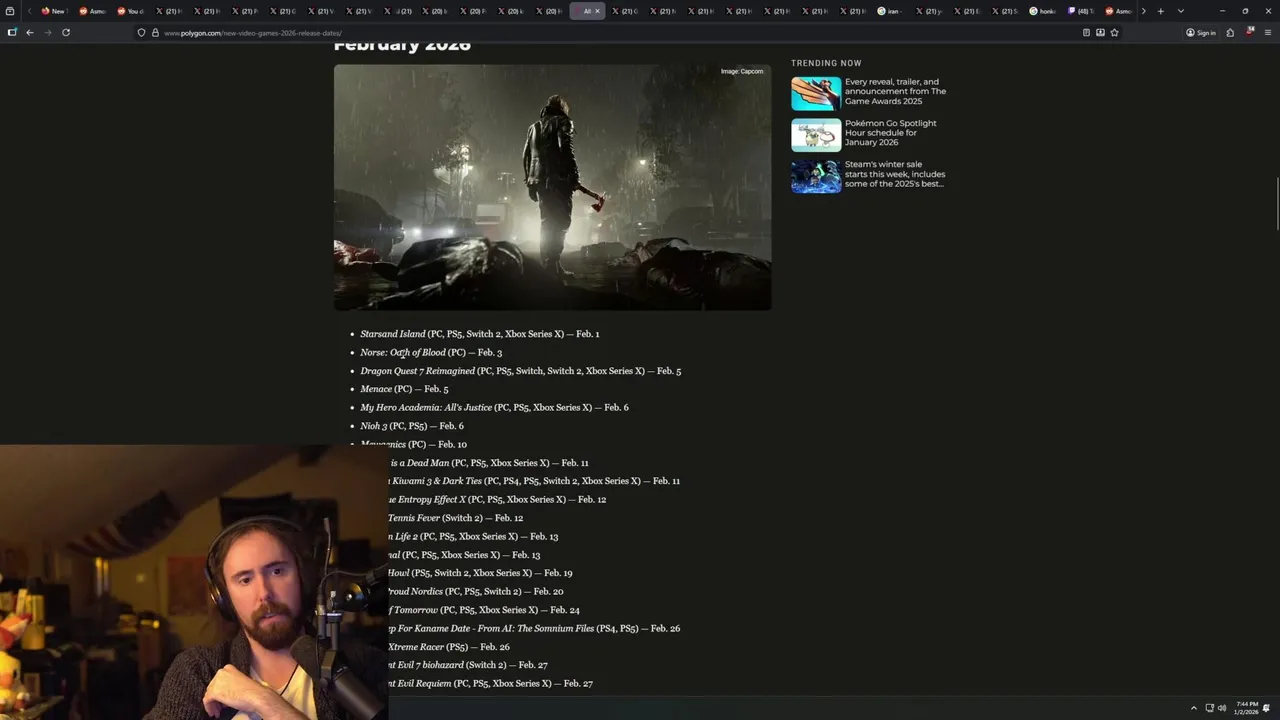Click the 'Tomorrow' Feb. 24 entry
Viewport: 1280px width, 720px height.
[x=484, y=610]
